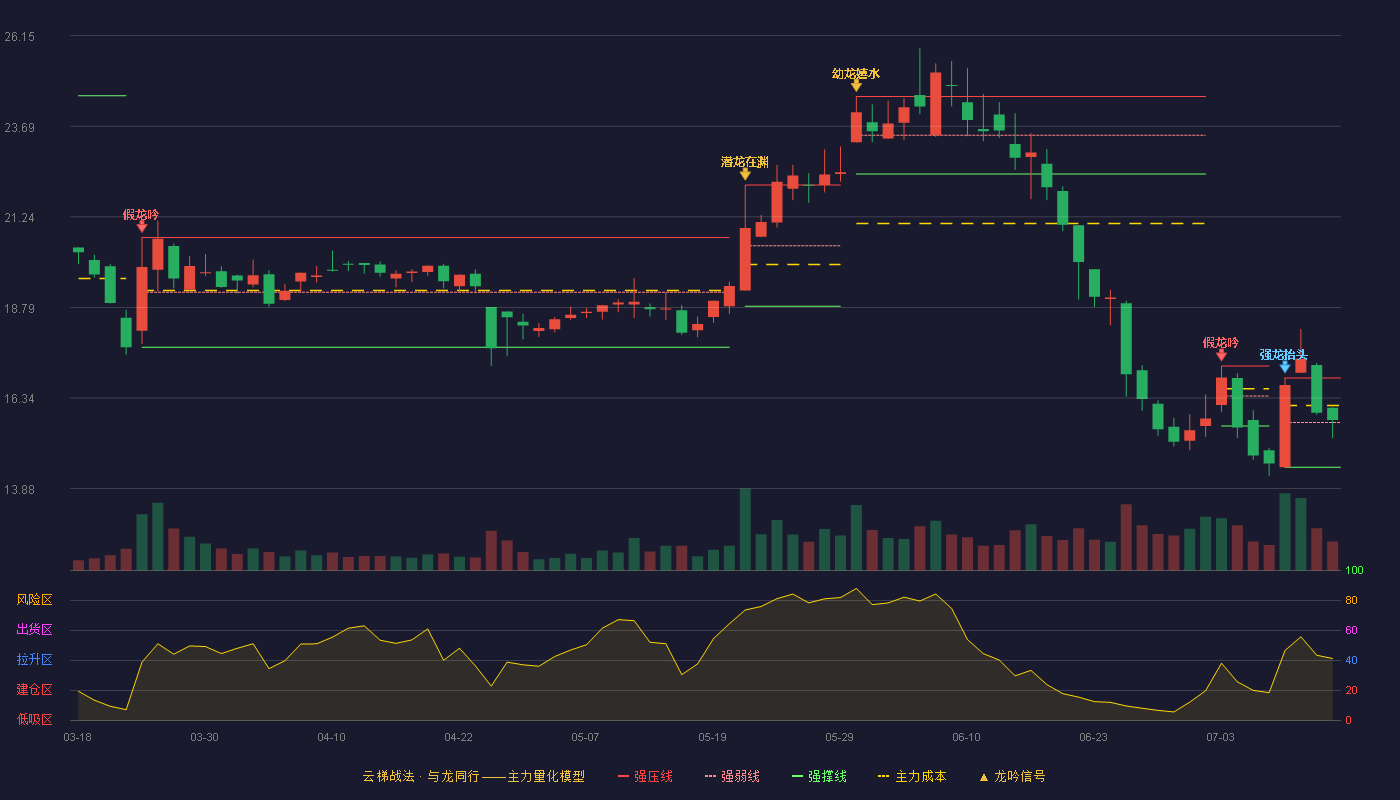Click the 假龙吟 red arrow near 07-03
1400x800 pixels.
[1221, 355]
